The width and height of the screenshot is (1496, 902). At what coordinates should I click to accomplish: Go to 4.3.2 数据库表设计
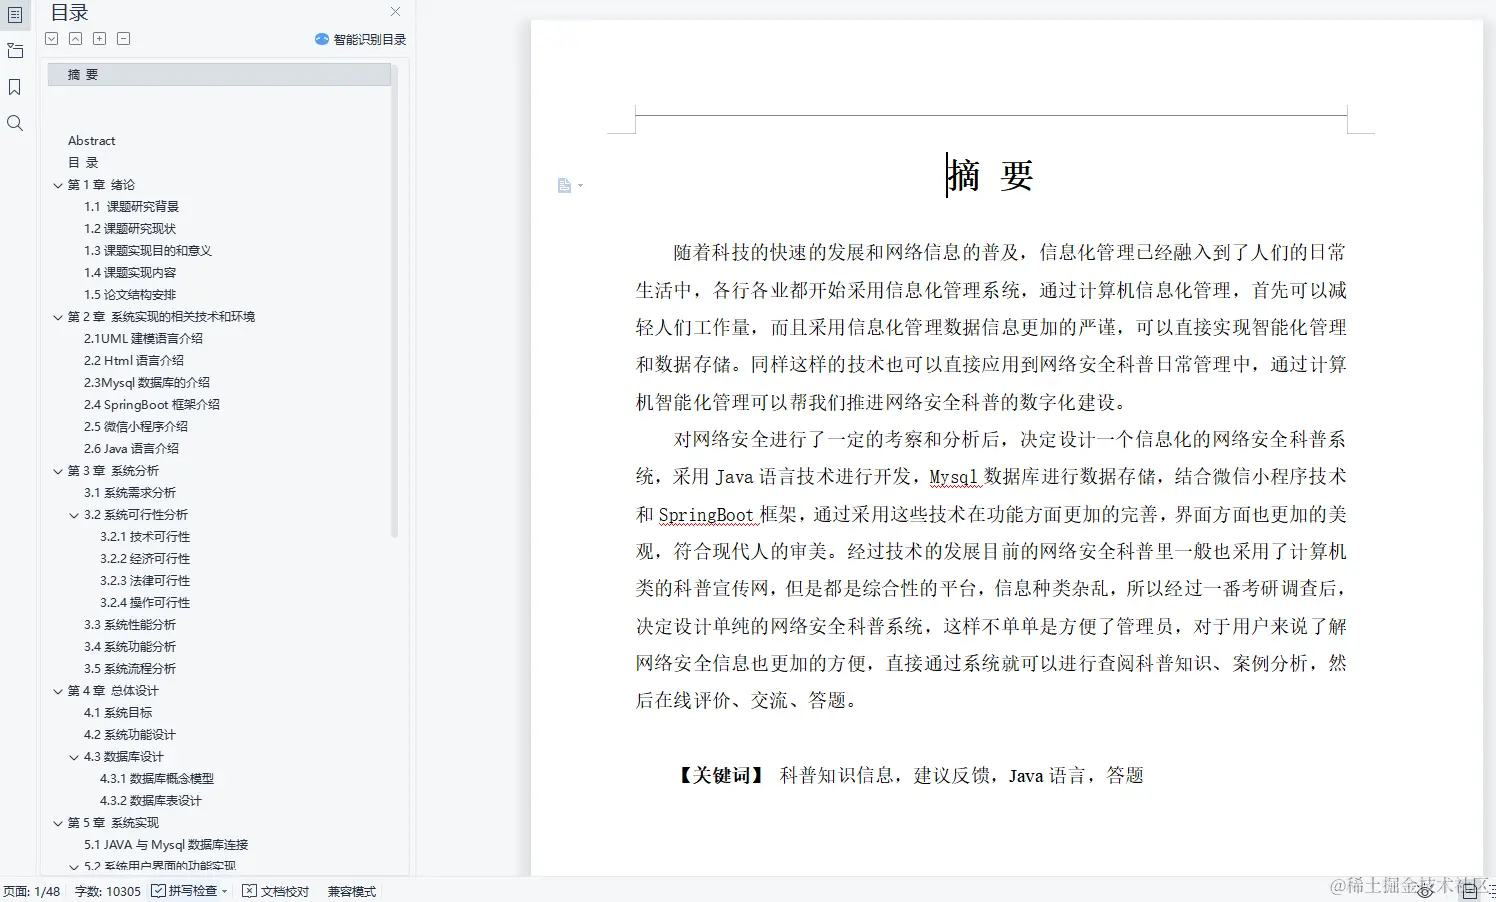click(x=151, y=801)
